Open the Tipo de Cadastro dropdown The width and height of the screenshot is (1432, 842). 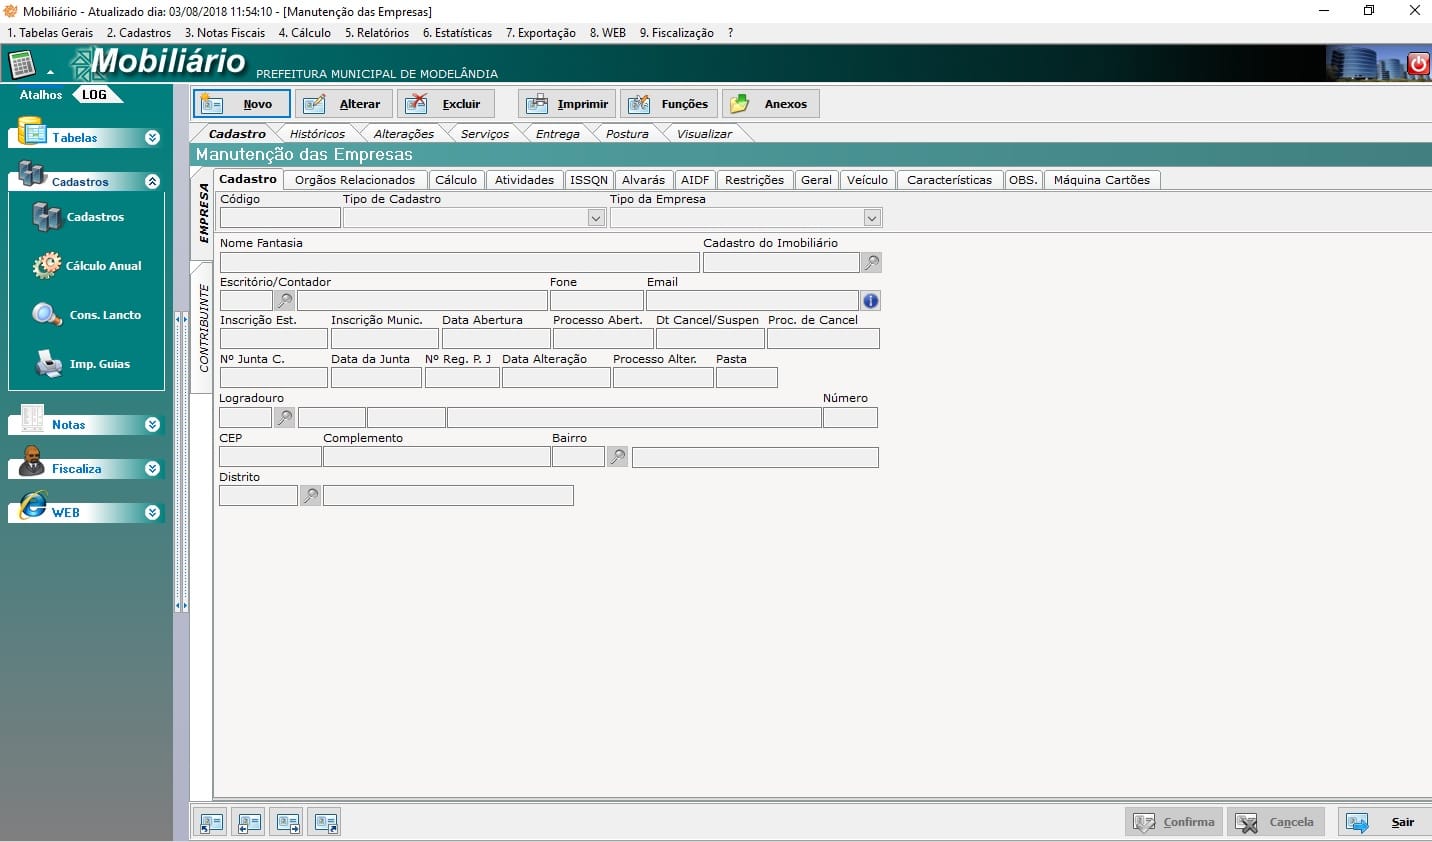click(x=596, y=218)
